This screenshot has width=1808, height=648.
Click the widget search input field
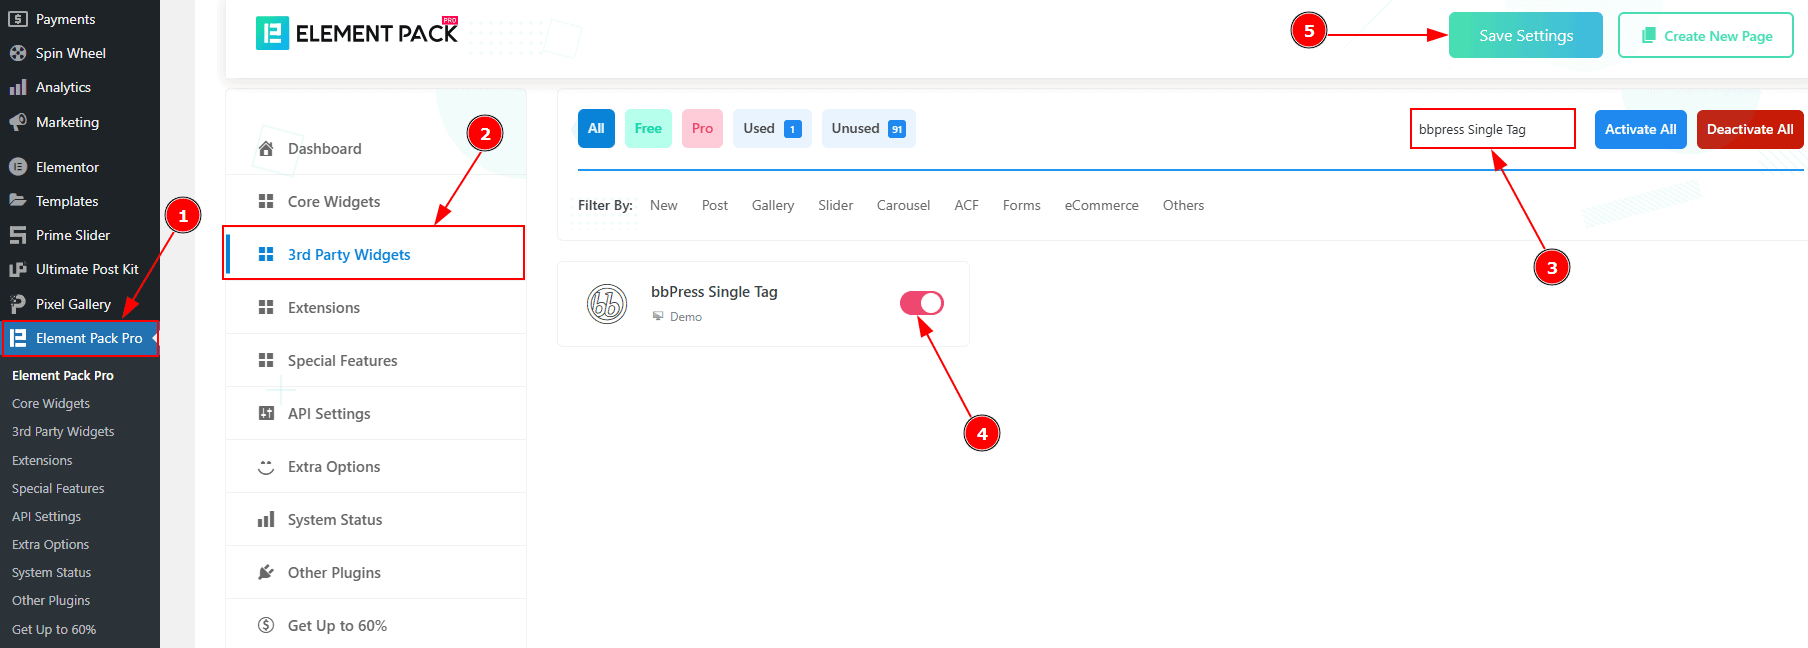coord(1493,129)
